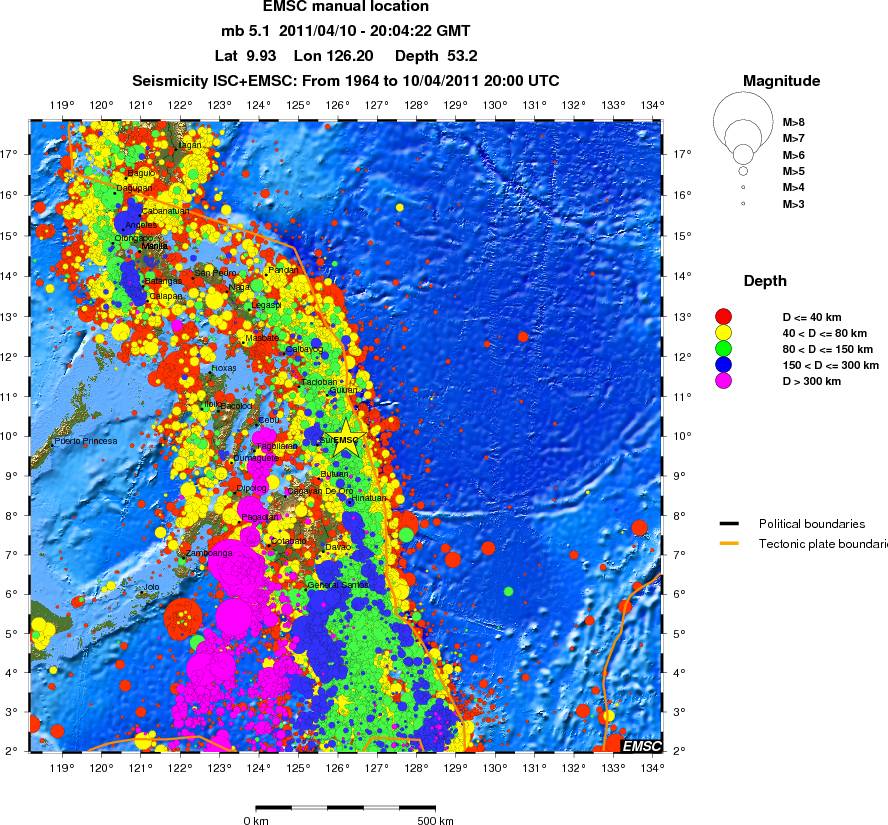Click the magenta depth legend circle

(x=723, y=381)
